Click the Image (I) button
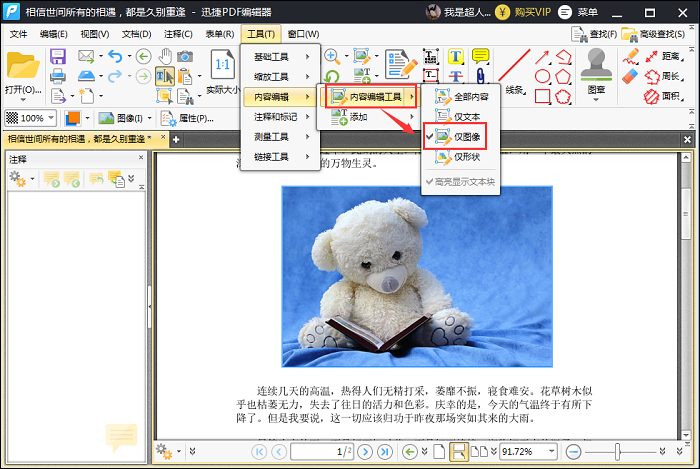700x469 pixels. (121, 118)
